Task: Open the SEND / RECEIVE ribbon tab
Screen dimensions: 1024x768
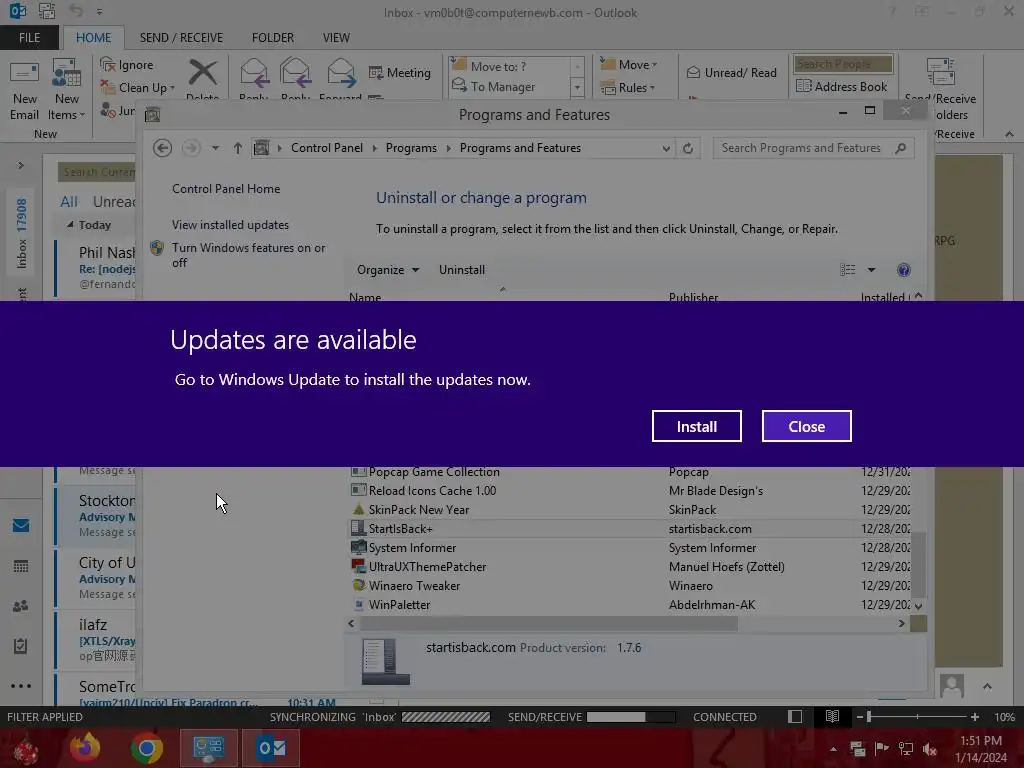Action: tap(181, 38)
